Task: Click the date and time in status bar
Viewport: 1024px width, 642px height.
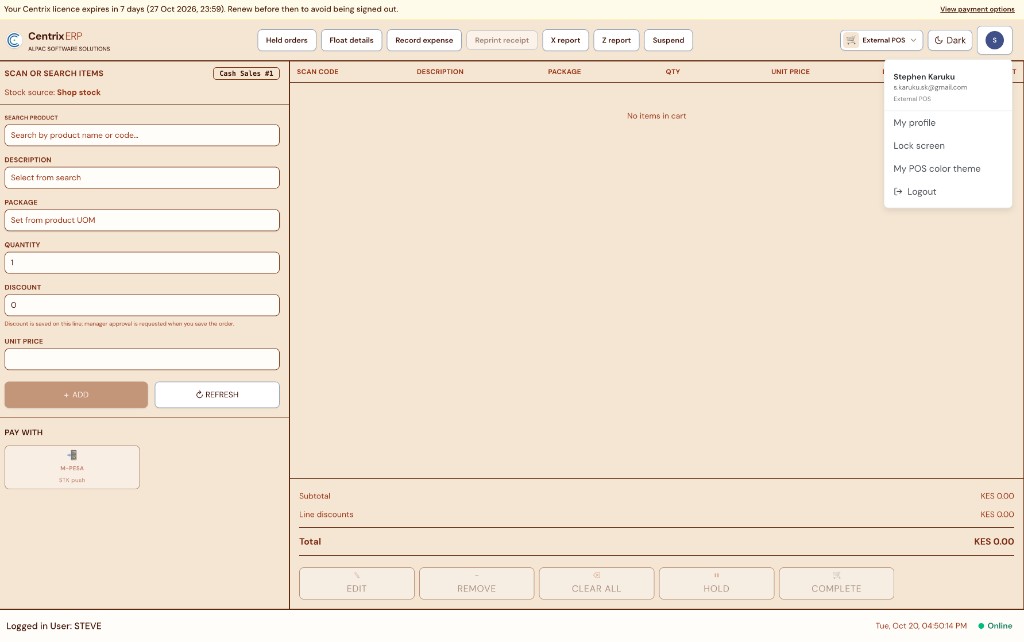Action: pyautogui.click(x=921, y=626)
